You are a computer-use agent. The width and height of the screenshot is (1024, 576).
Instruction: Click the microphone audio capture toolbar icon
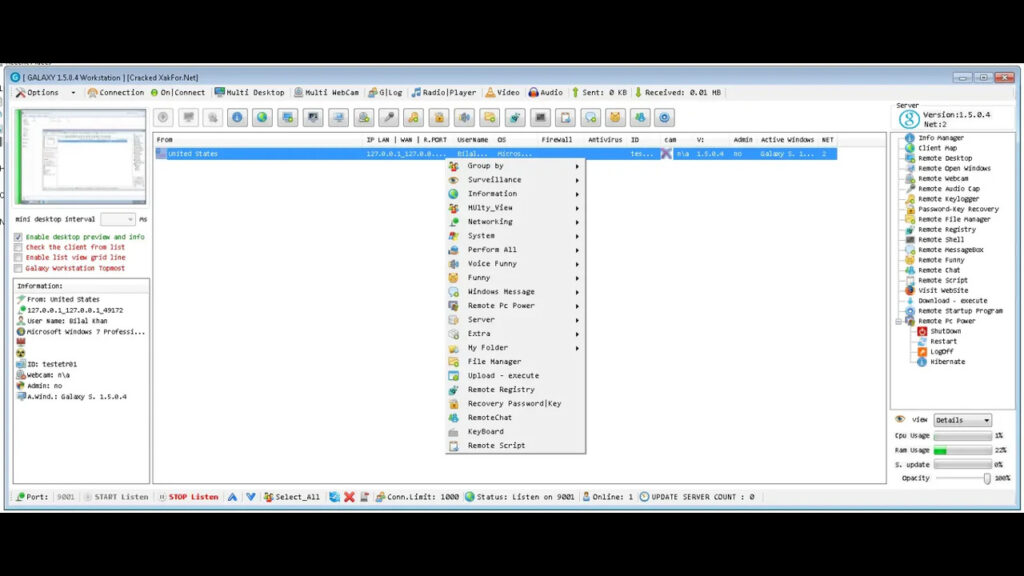(x=389, y=118)
